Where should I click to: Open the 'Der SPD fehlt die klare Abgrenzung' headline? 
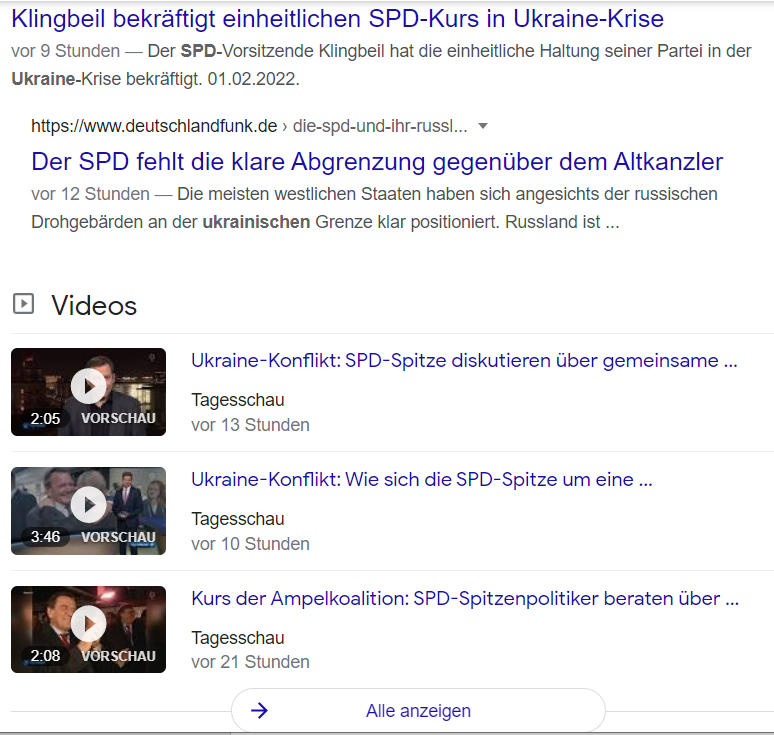click(377, 162)
